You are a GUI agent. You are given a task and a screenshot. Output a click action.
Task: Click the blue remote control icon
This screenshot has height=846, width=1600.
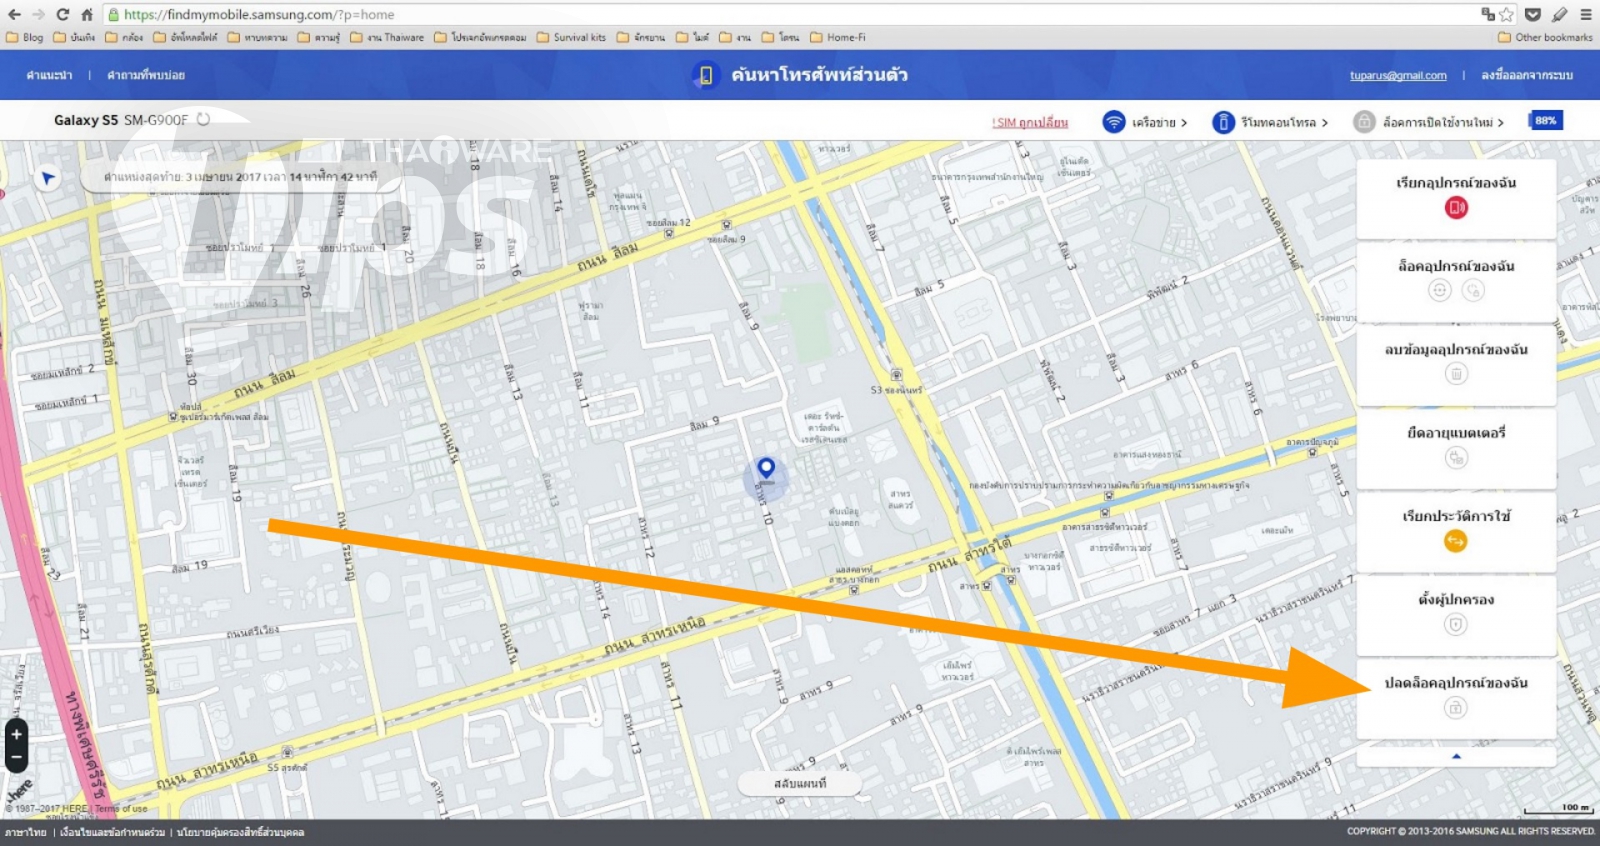pyautogui.click(x=1223, y=122)
